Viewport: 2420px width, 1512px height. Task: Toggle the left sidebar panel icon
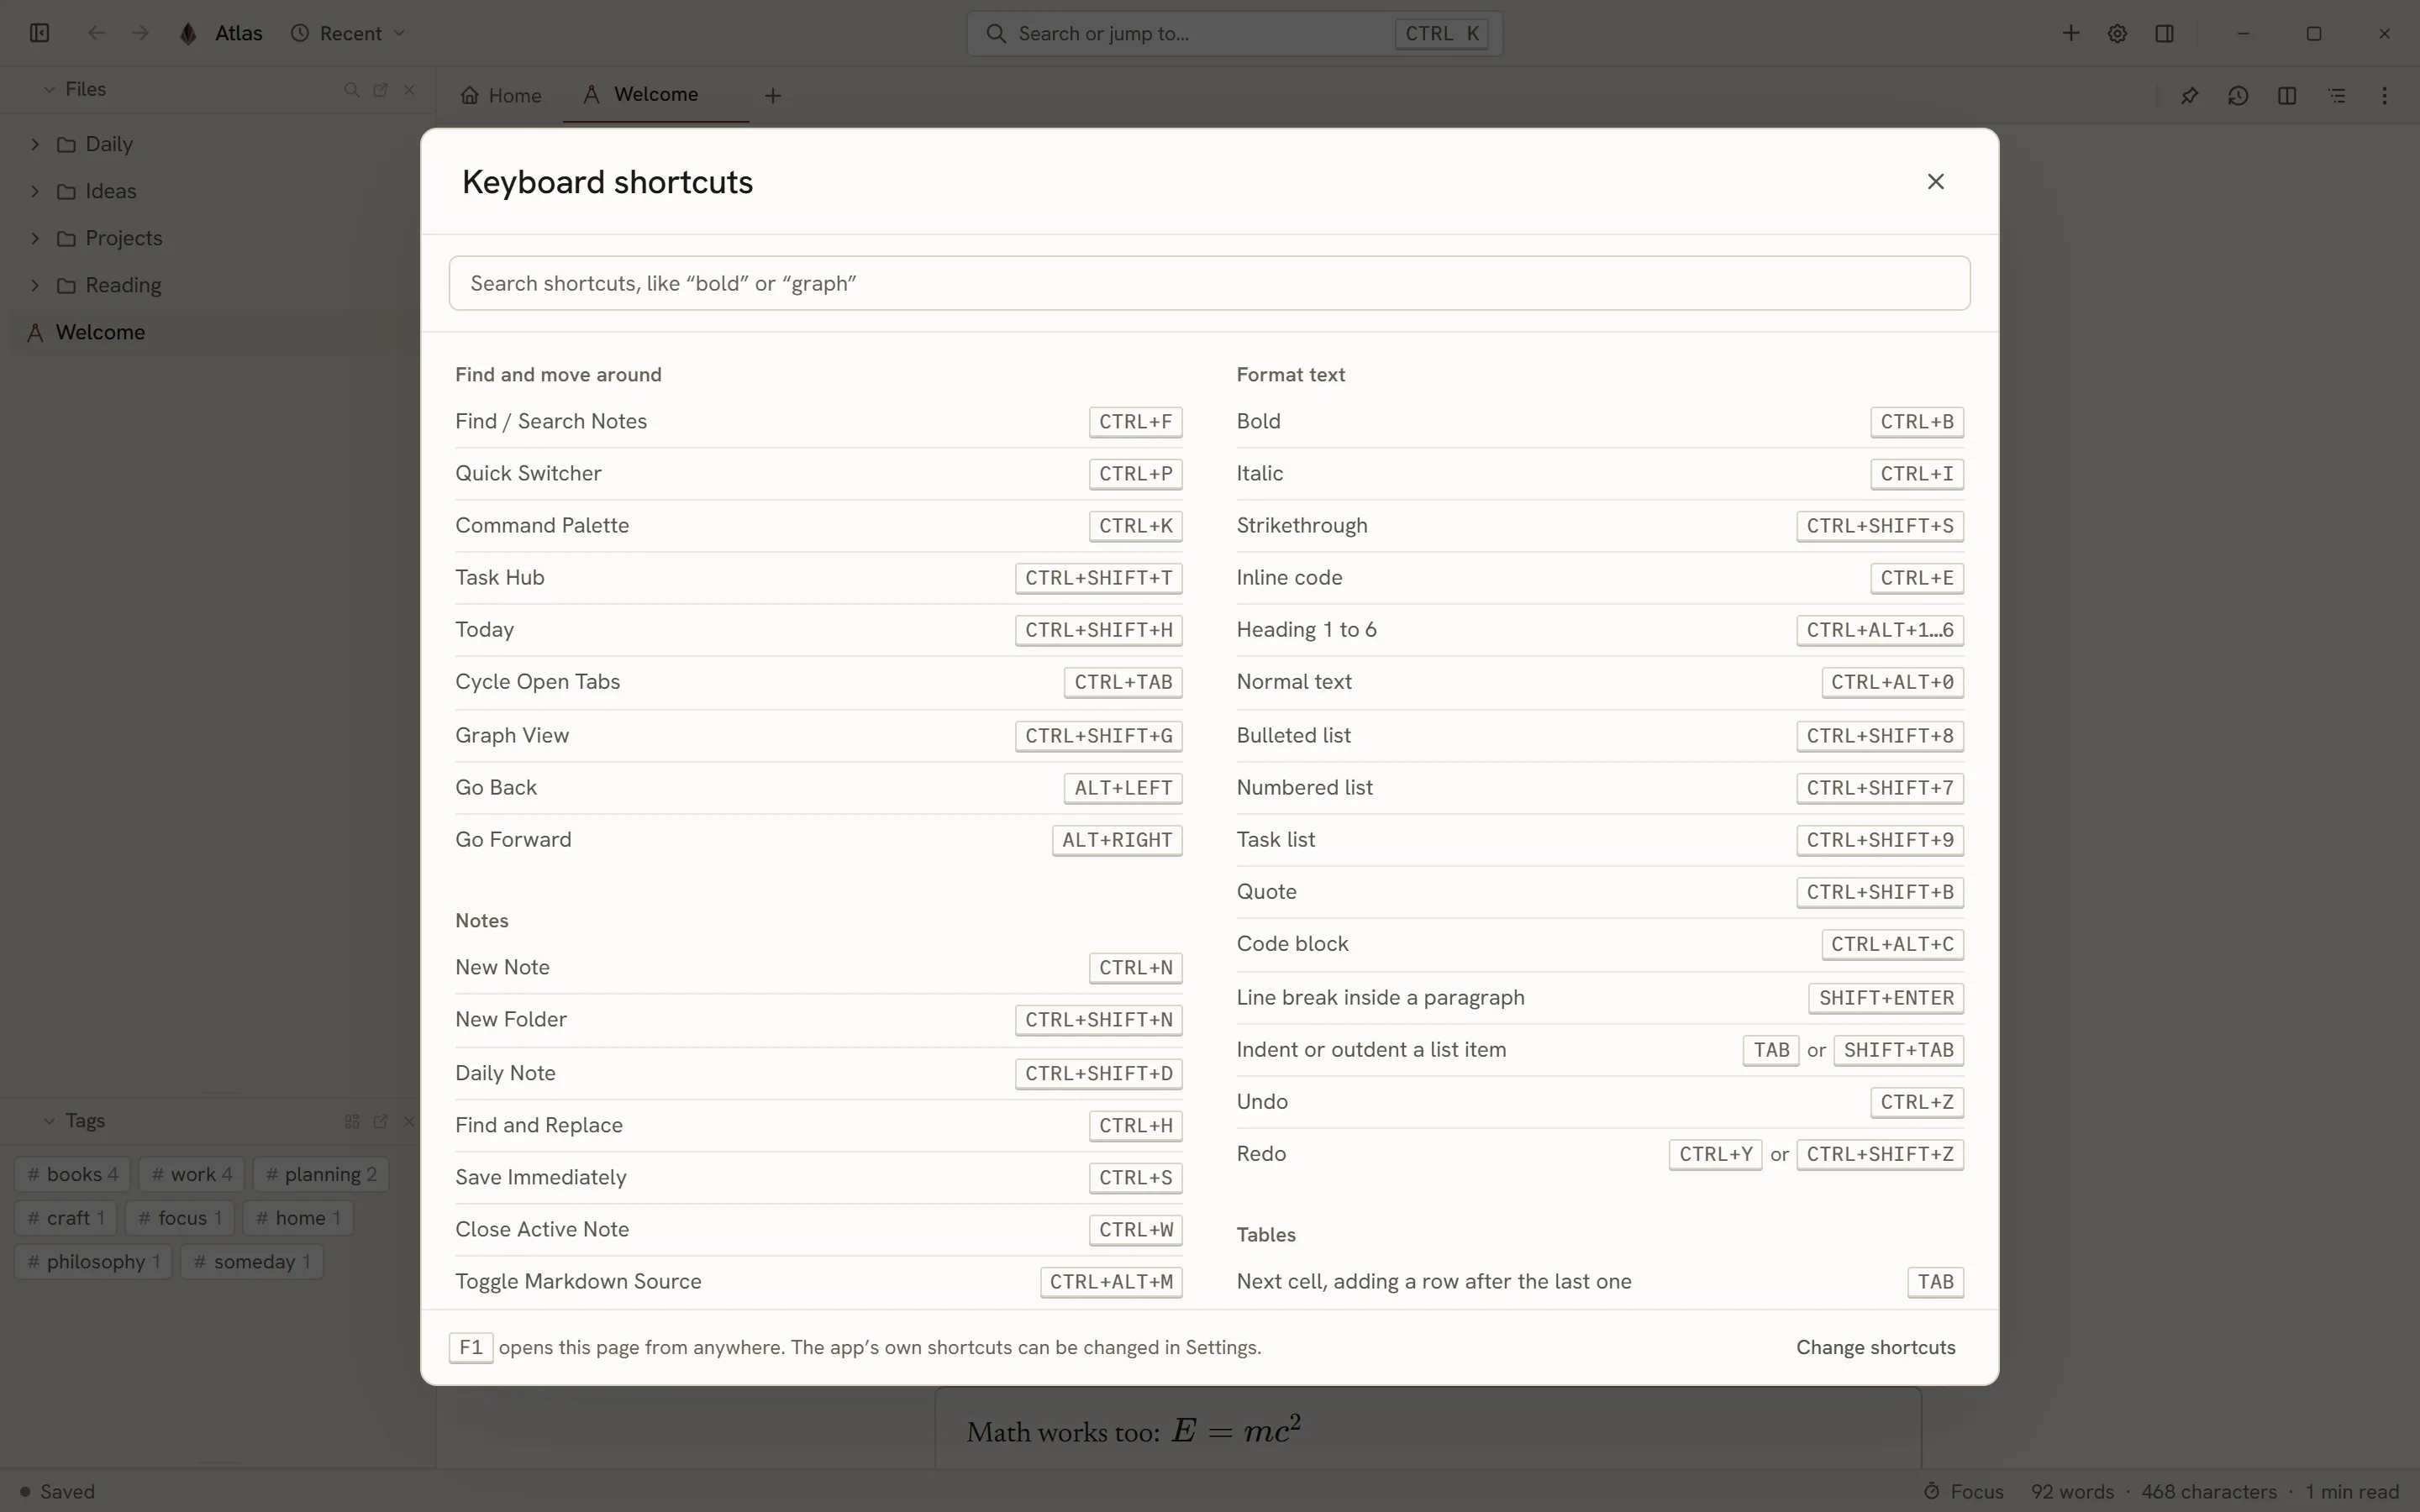(x=40, y=33)
